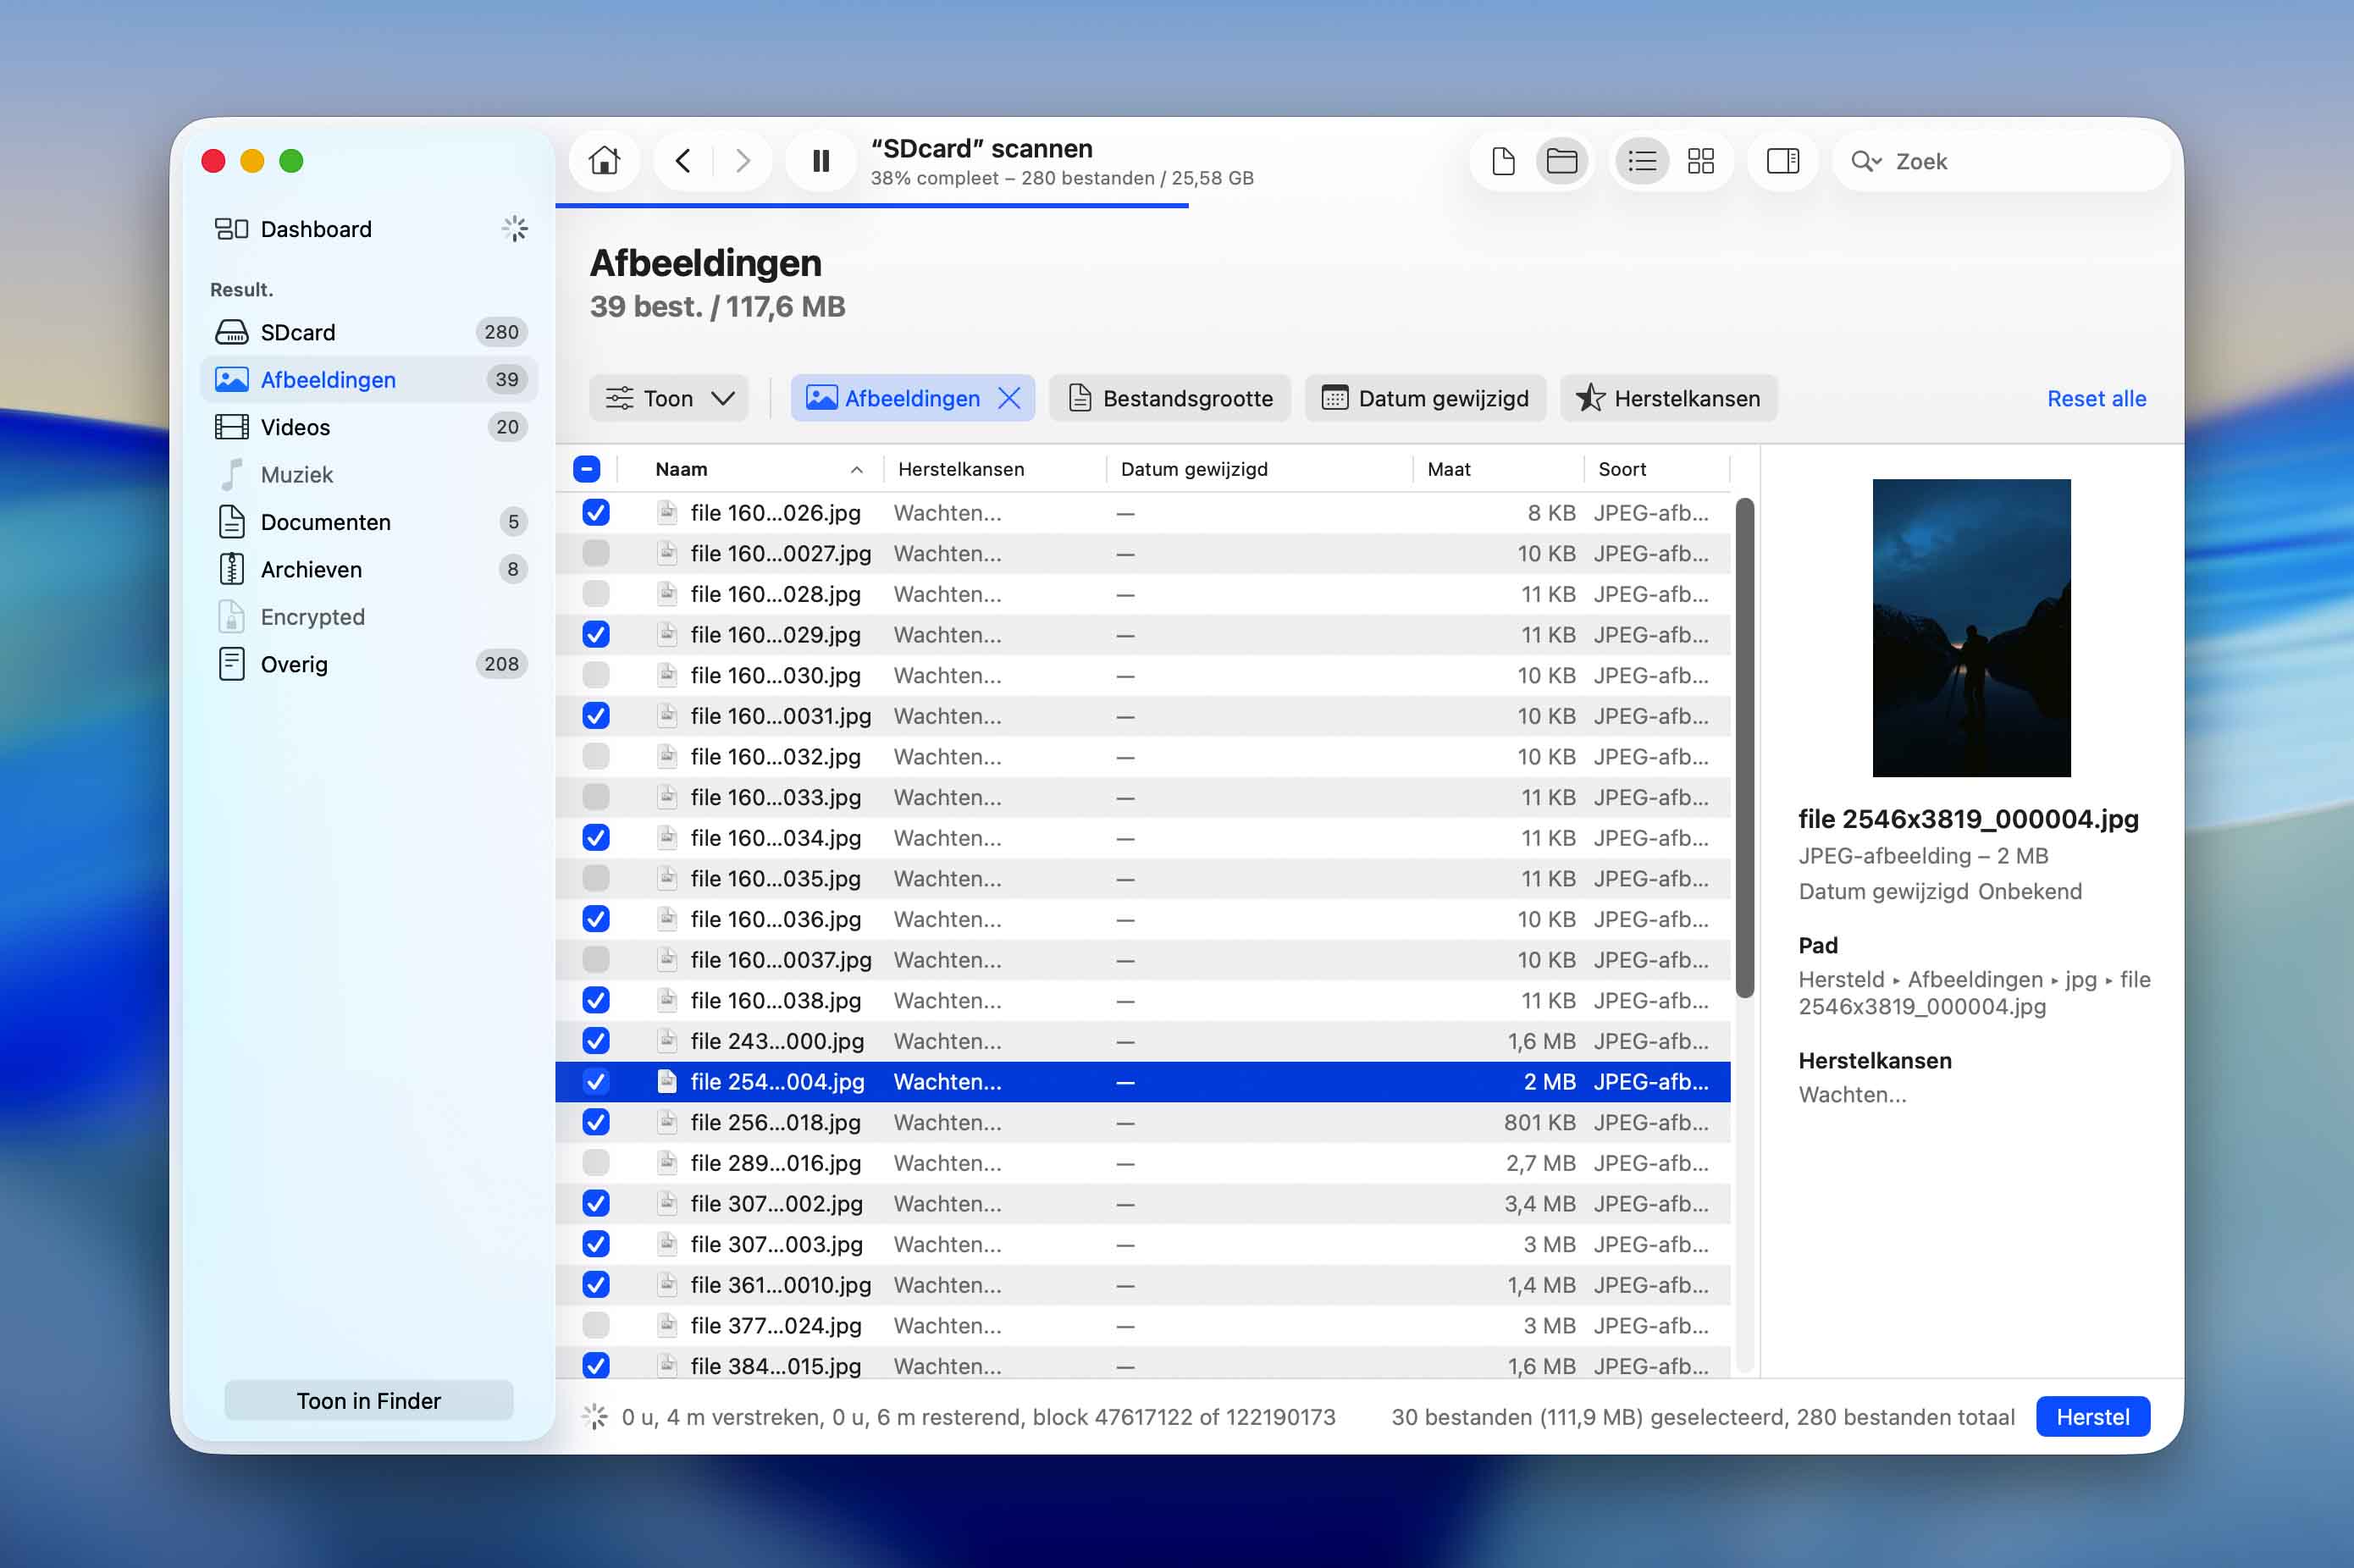The height and width of the screenshot is (1568, 2354).
Task: Navigate back with the left chevron
Action: [683, 161]
